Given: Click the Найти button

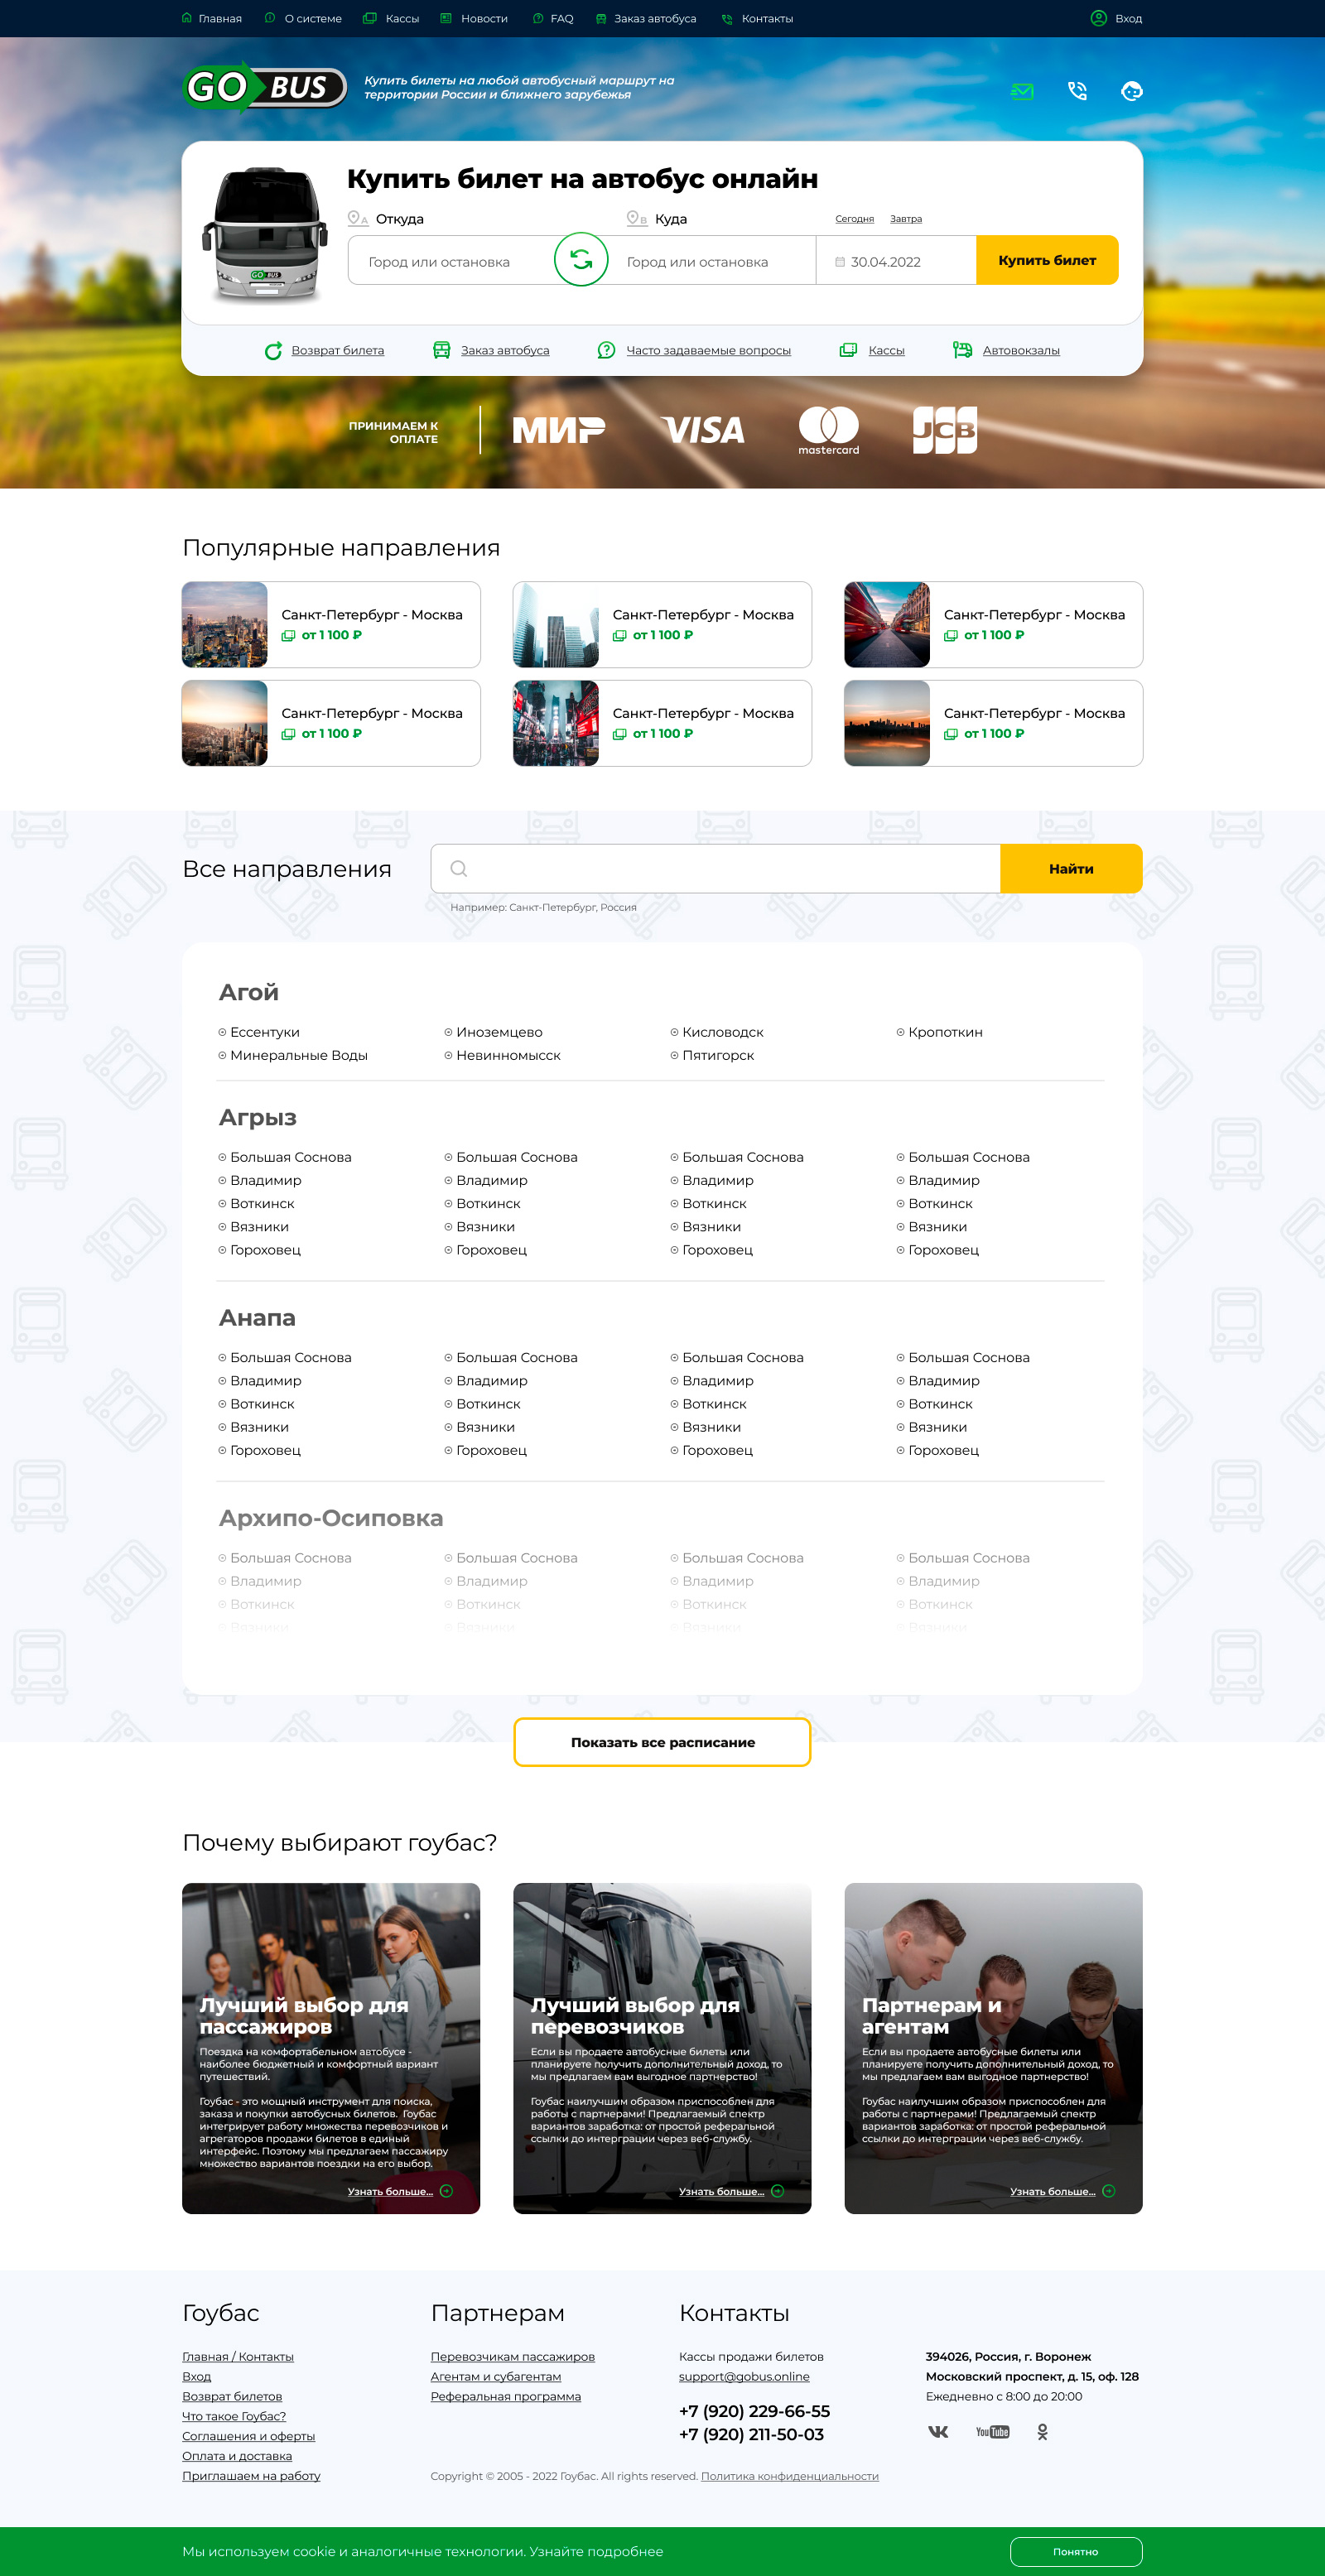Looking at the screenshot, I should coord(1071,868).
